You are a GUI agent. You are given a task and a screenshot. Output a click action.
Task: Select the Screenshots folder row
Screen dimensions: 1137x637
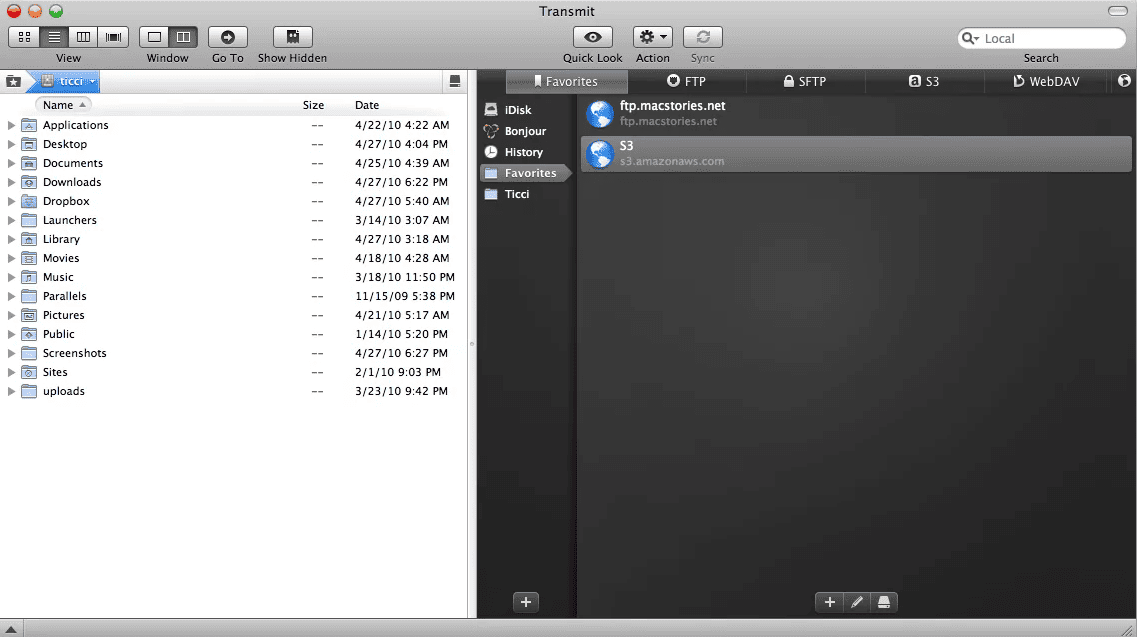[233, 353]
